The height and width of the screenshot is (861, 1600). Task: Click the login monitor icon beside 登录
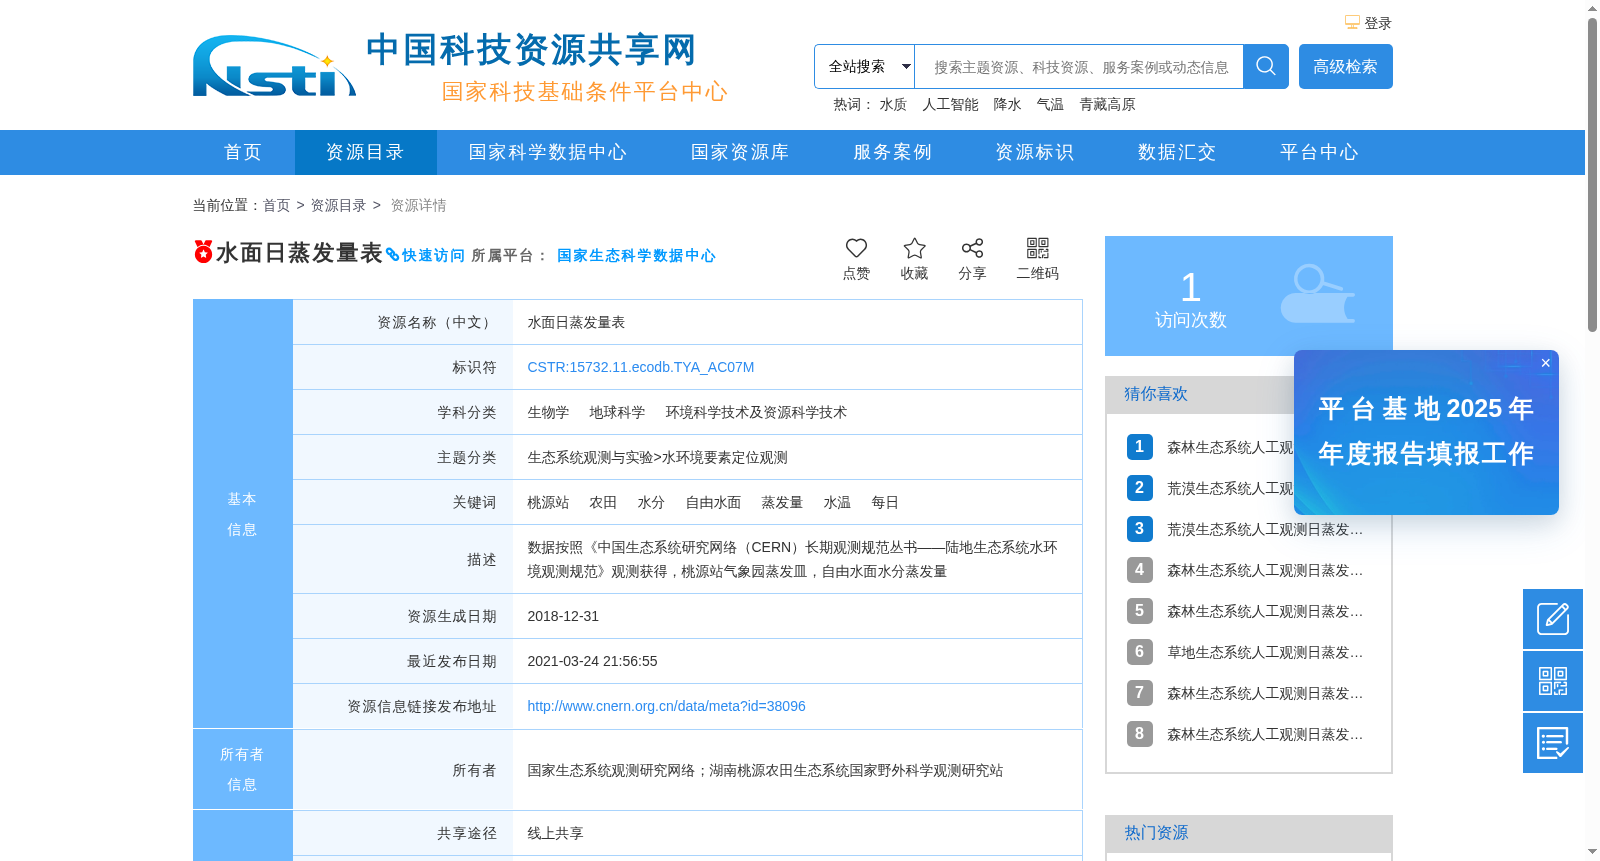pos(1352,23)
